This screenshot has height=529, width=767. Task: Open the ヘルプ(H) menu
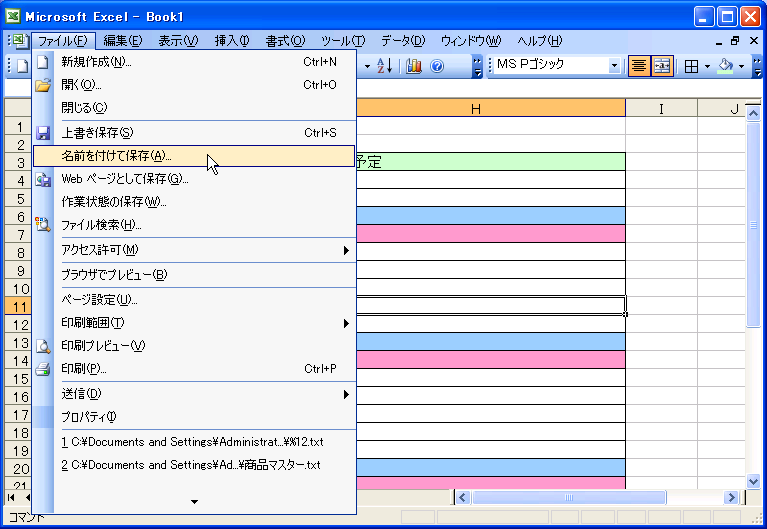point(540,41)
